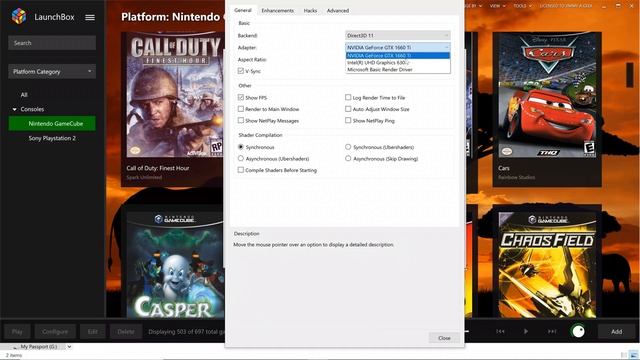Check Compile Shaders Before Starting
Viewport: 640px width, 360px height.
click(x=241, y=170)
